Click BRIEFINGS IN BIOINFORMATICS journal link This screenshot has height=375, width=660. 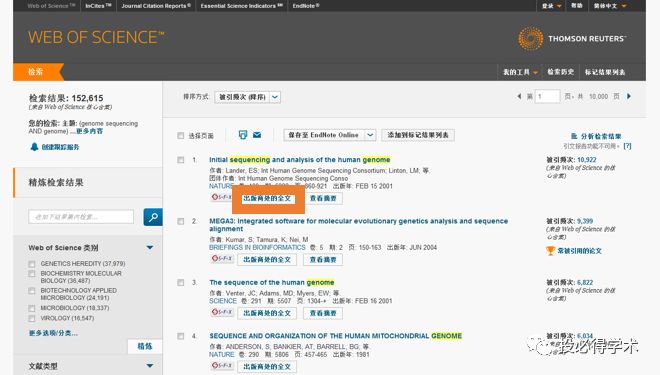pyautogui.click(x=257, y=247)
